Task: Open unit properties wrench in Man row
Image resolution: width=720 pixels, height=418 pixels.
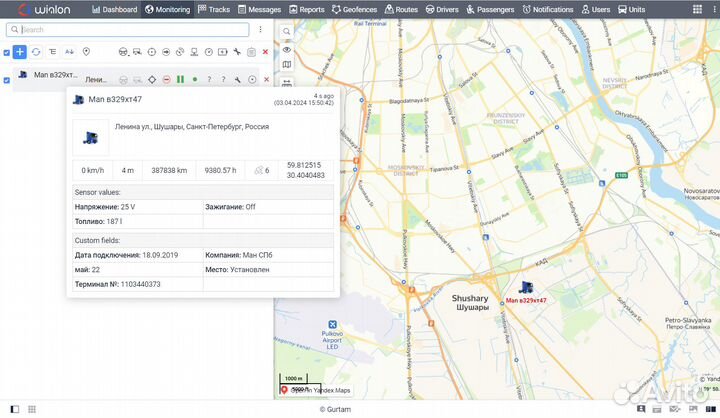Action: (x=237, y=79)
